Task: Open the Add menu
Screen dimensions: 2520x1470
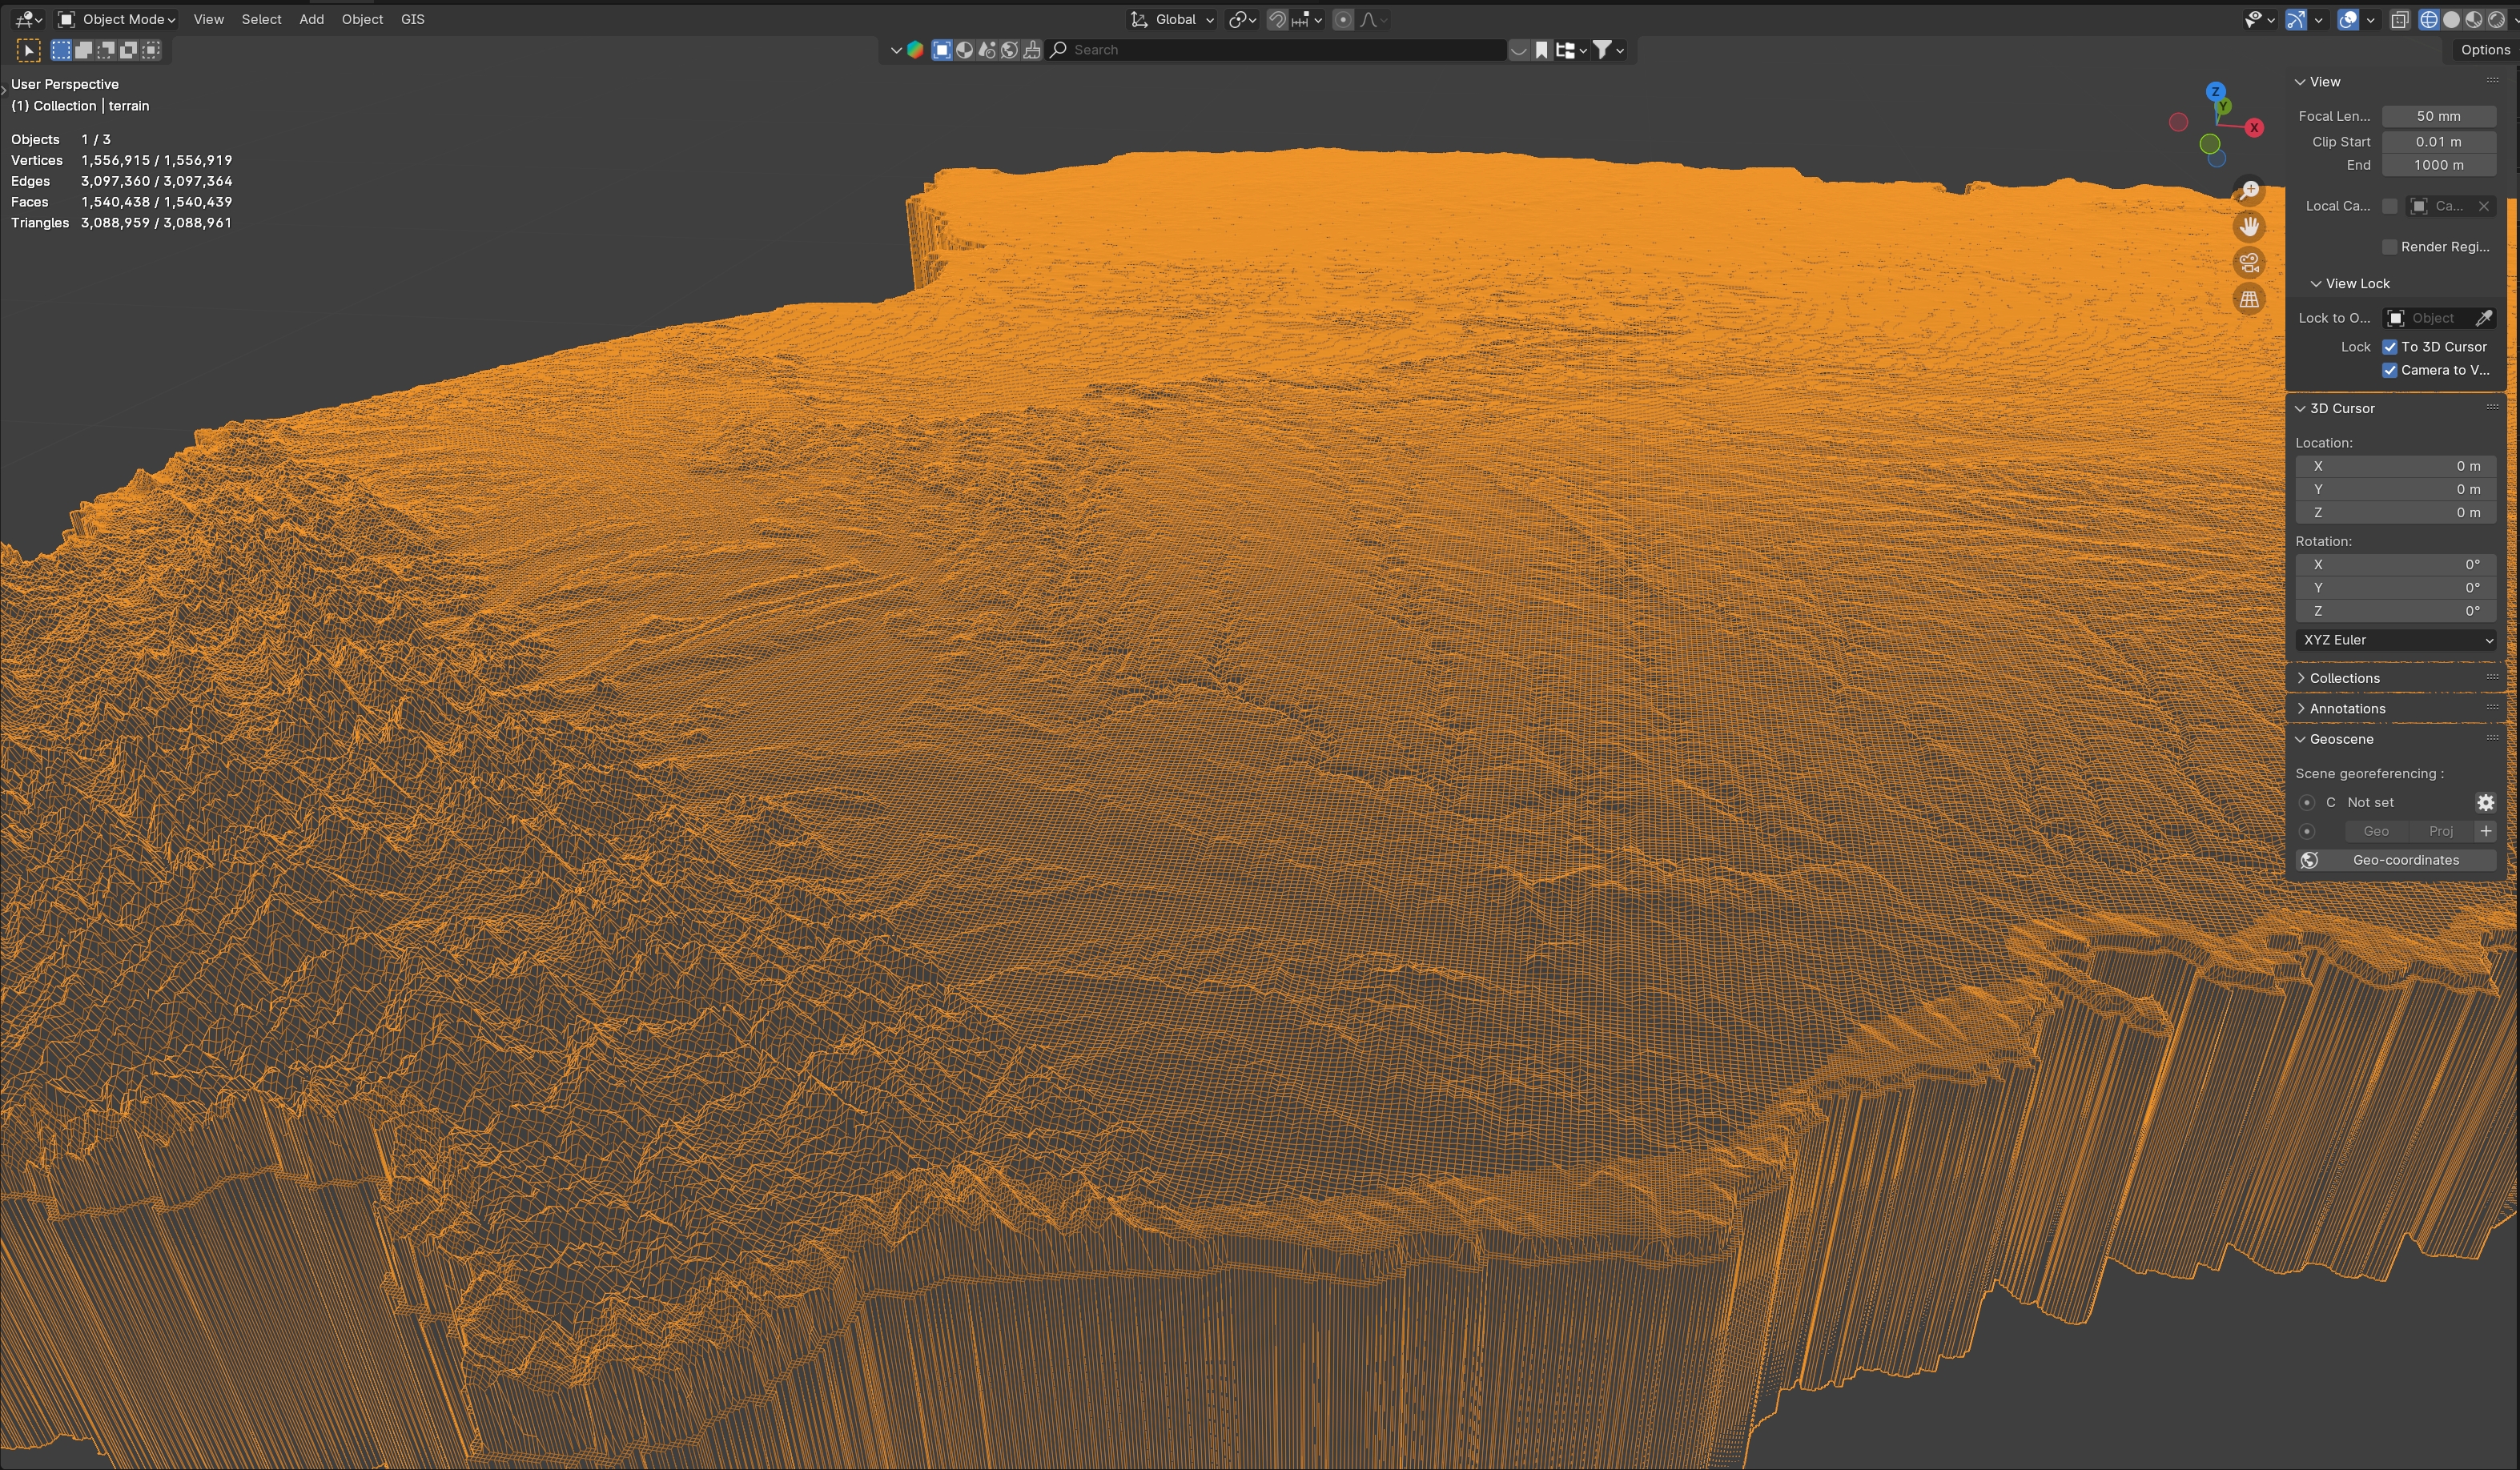Action: (311, 20)
